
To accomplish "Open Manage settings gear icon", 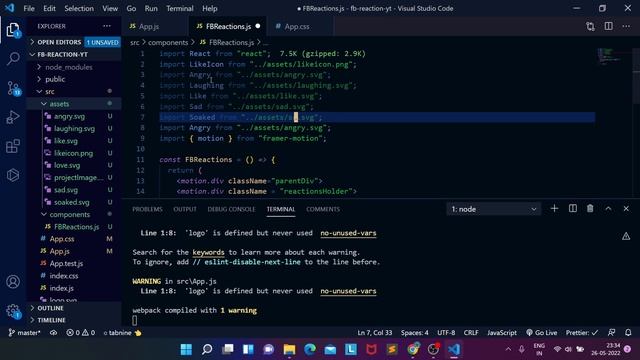I will (13, 311).
